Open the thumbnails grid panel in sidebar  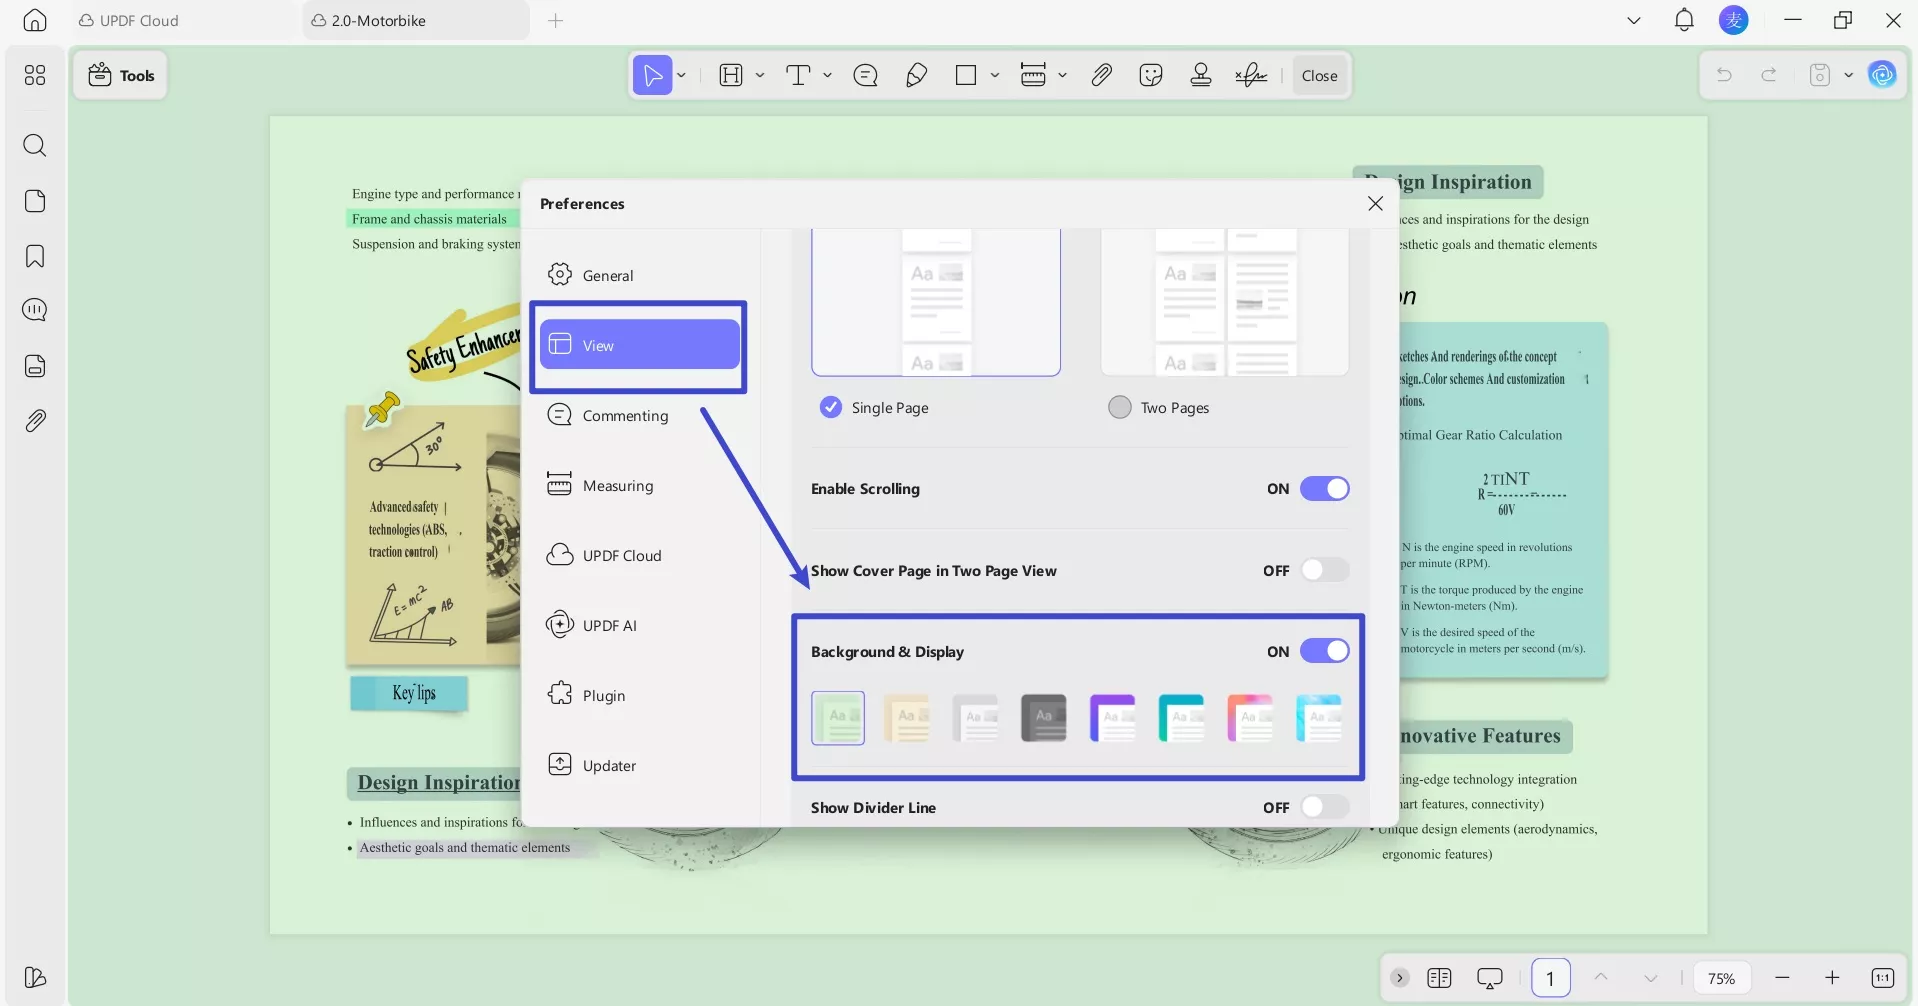(x=35, y=75)
